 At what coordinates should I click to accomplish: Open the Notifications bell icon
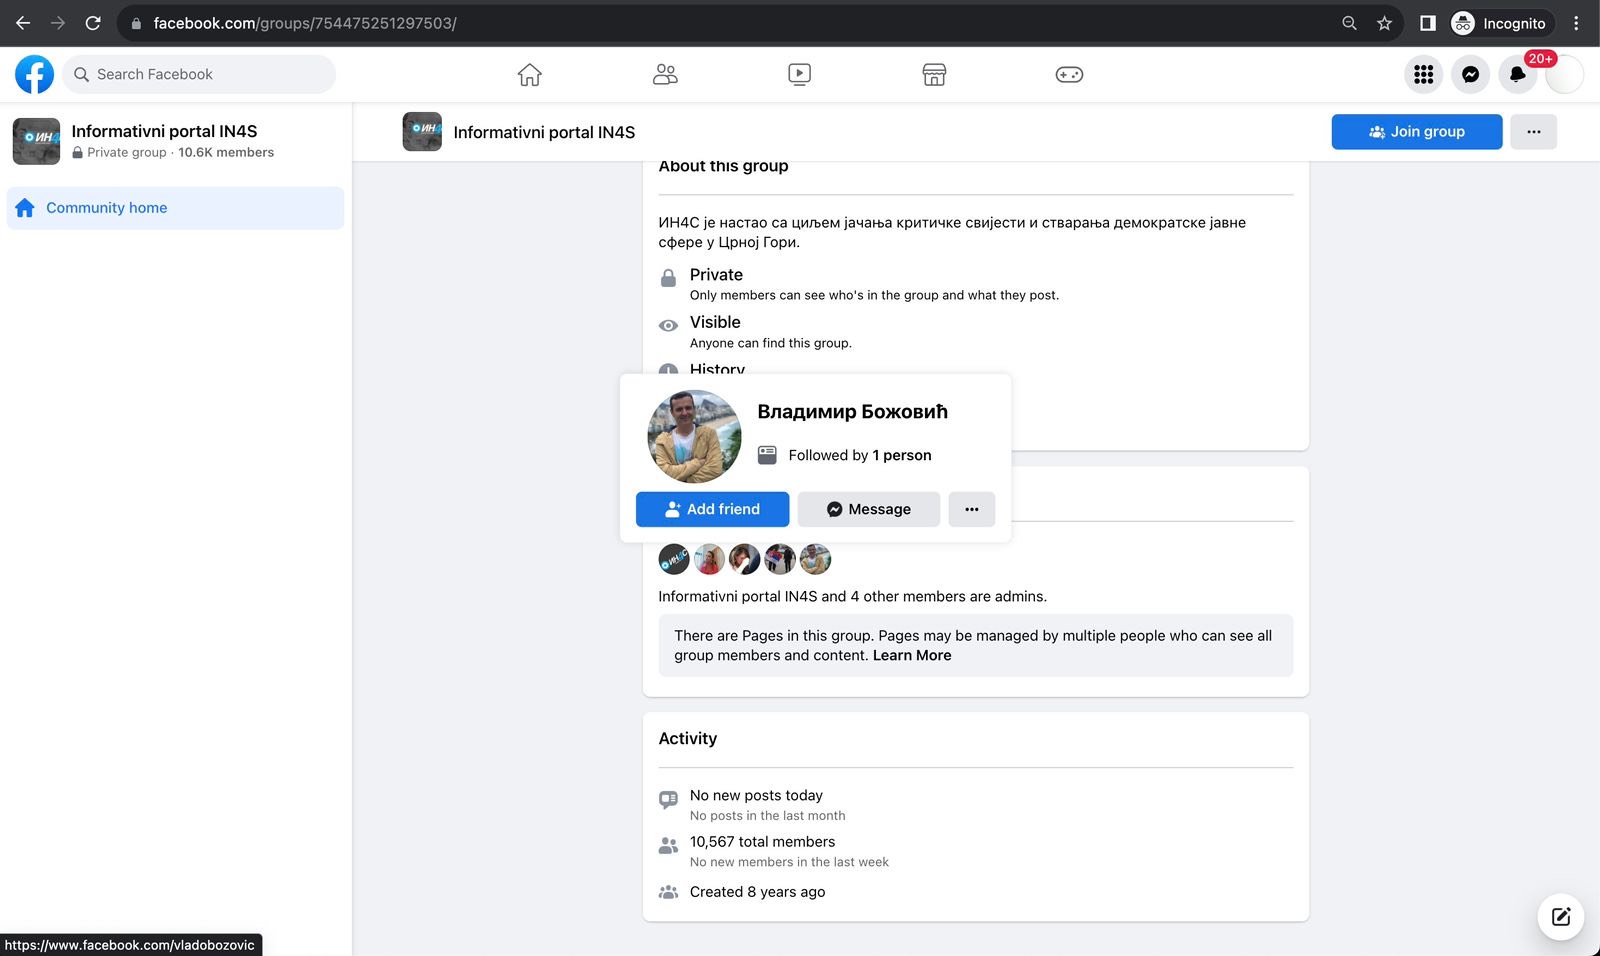click(x=1518, y=74)
